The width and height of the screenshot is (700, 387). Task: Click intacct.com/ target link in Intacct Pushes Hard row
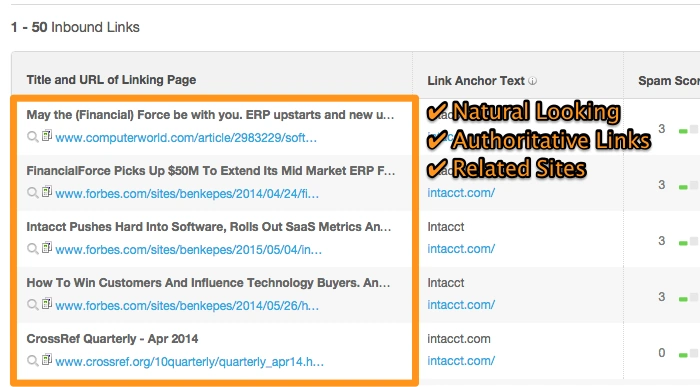(461, 249)
